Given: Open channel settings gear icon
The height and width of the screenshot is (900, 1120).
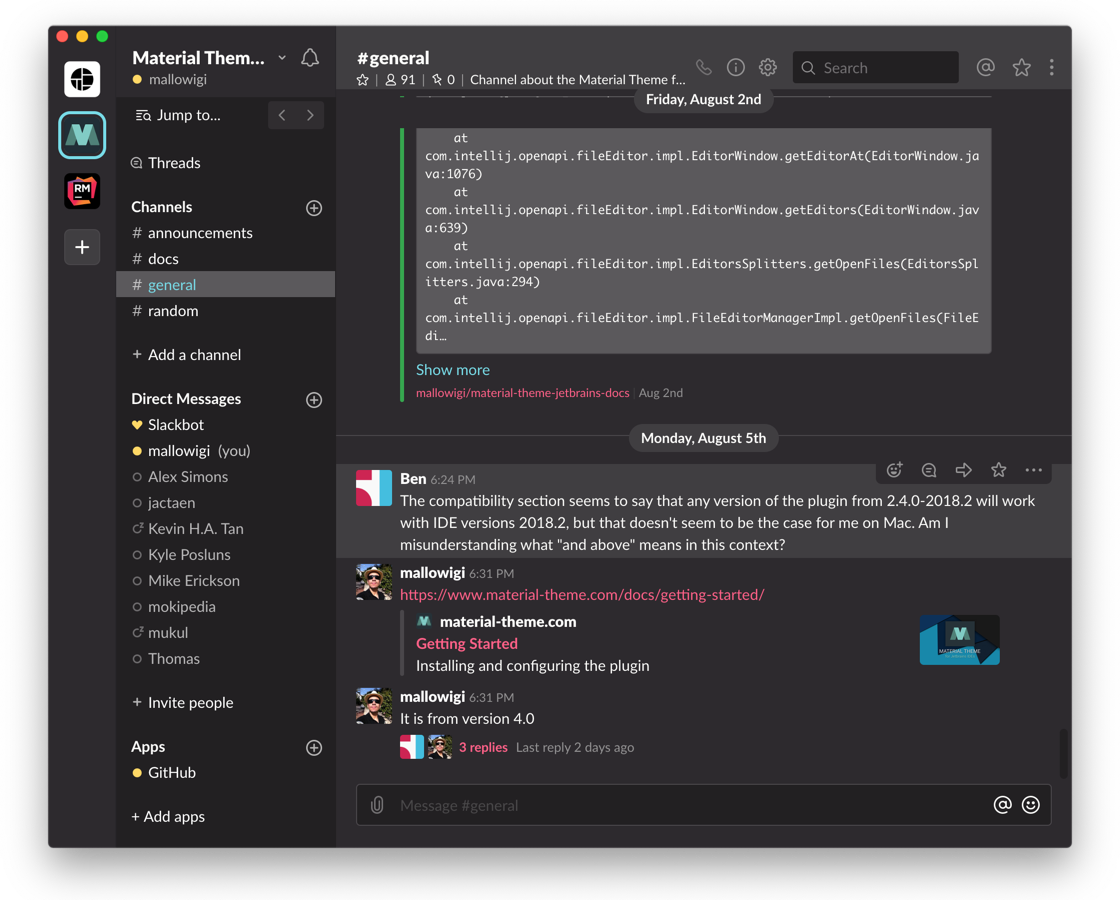Looking at the screenshot, I should (768, 67).
